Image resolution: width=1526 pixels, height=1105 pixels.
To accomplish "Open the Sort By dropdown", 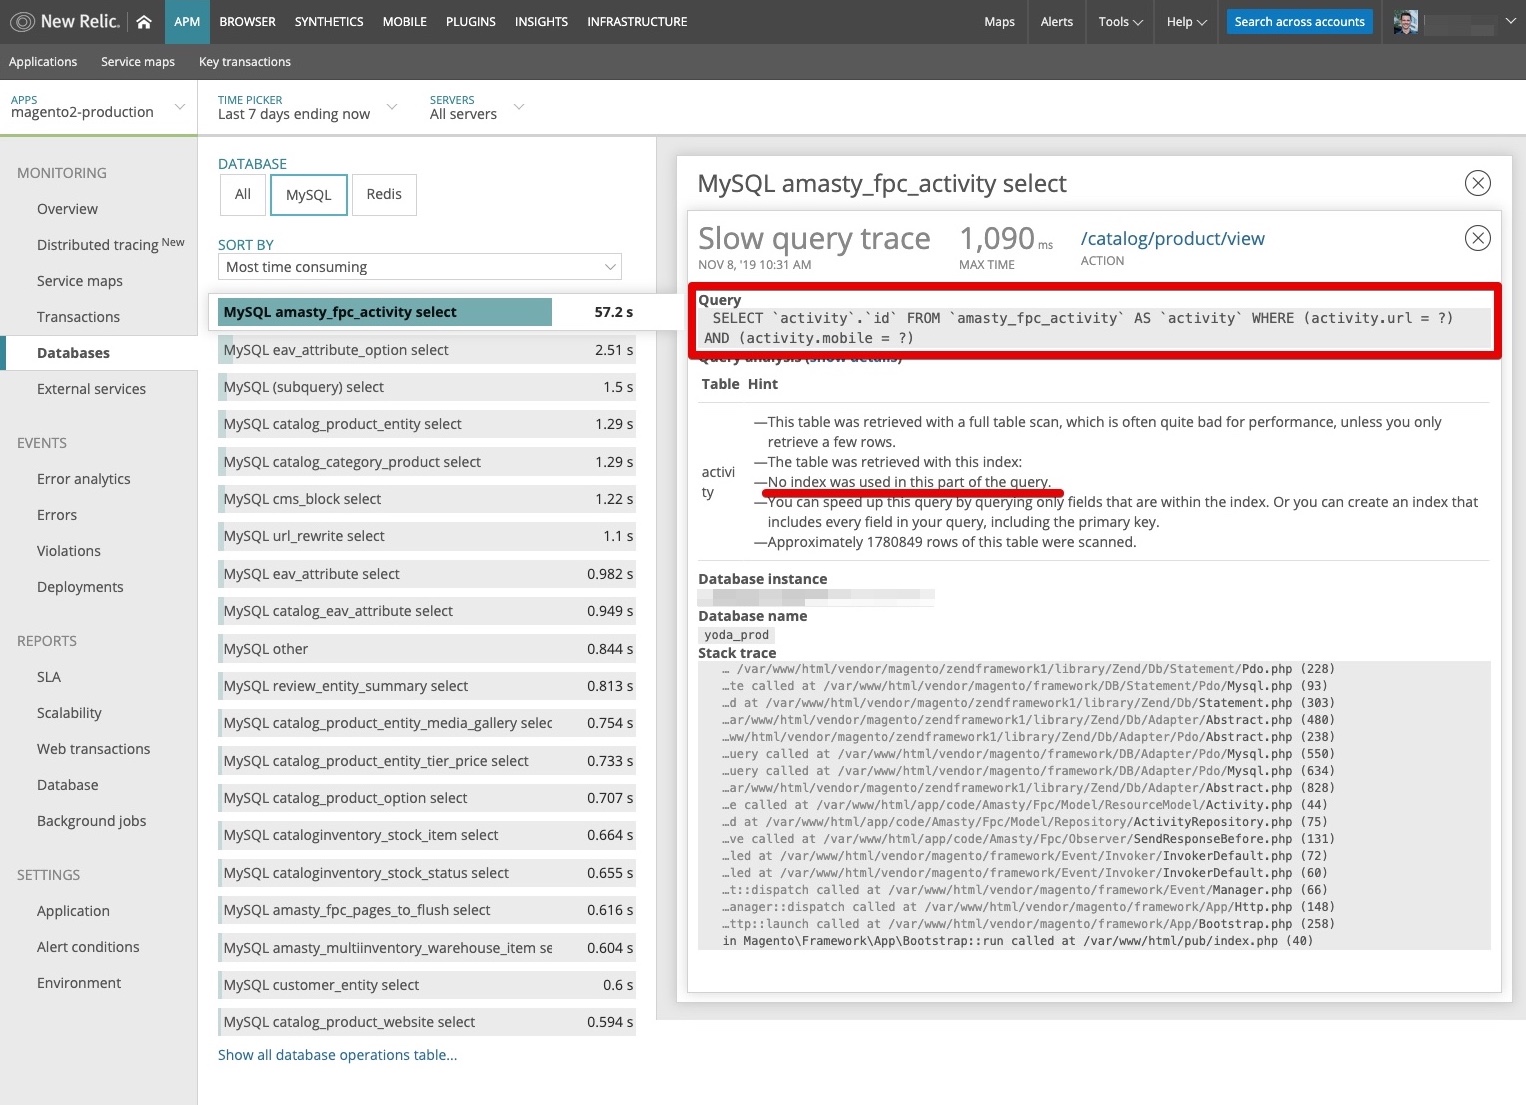I will pyautogui.click(x=420, y=267).
